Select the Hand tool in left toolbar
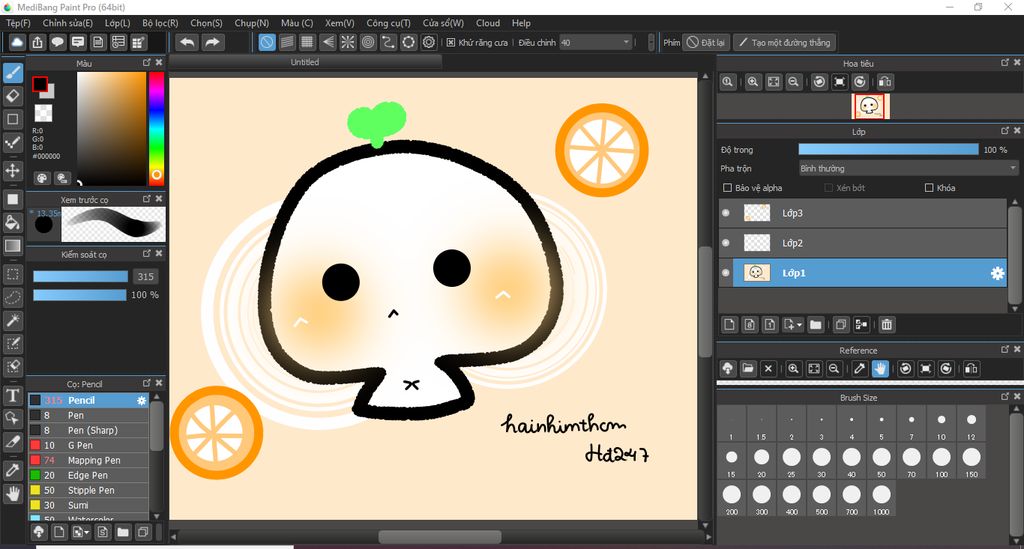This screenshot has width=1024, height=549. (x=13, y=494)
